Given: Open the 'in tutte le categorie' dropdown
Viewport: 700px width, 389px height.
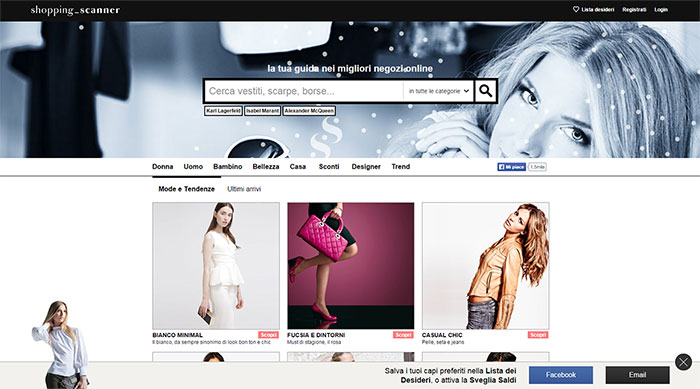Looking at the screenshot, I should pyautogui.click(x=439, y=91).
